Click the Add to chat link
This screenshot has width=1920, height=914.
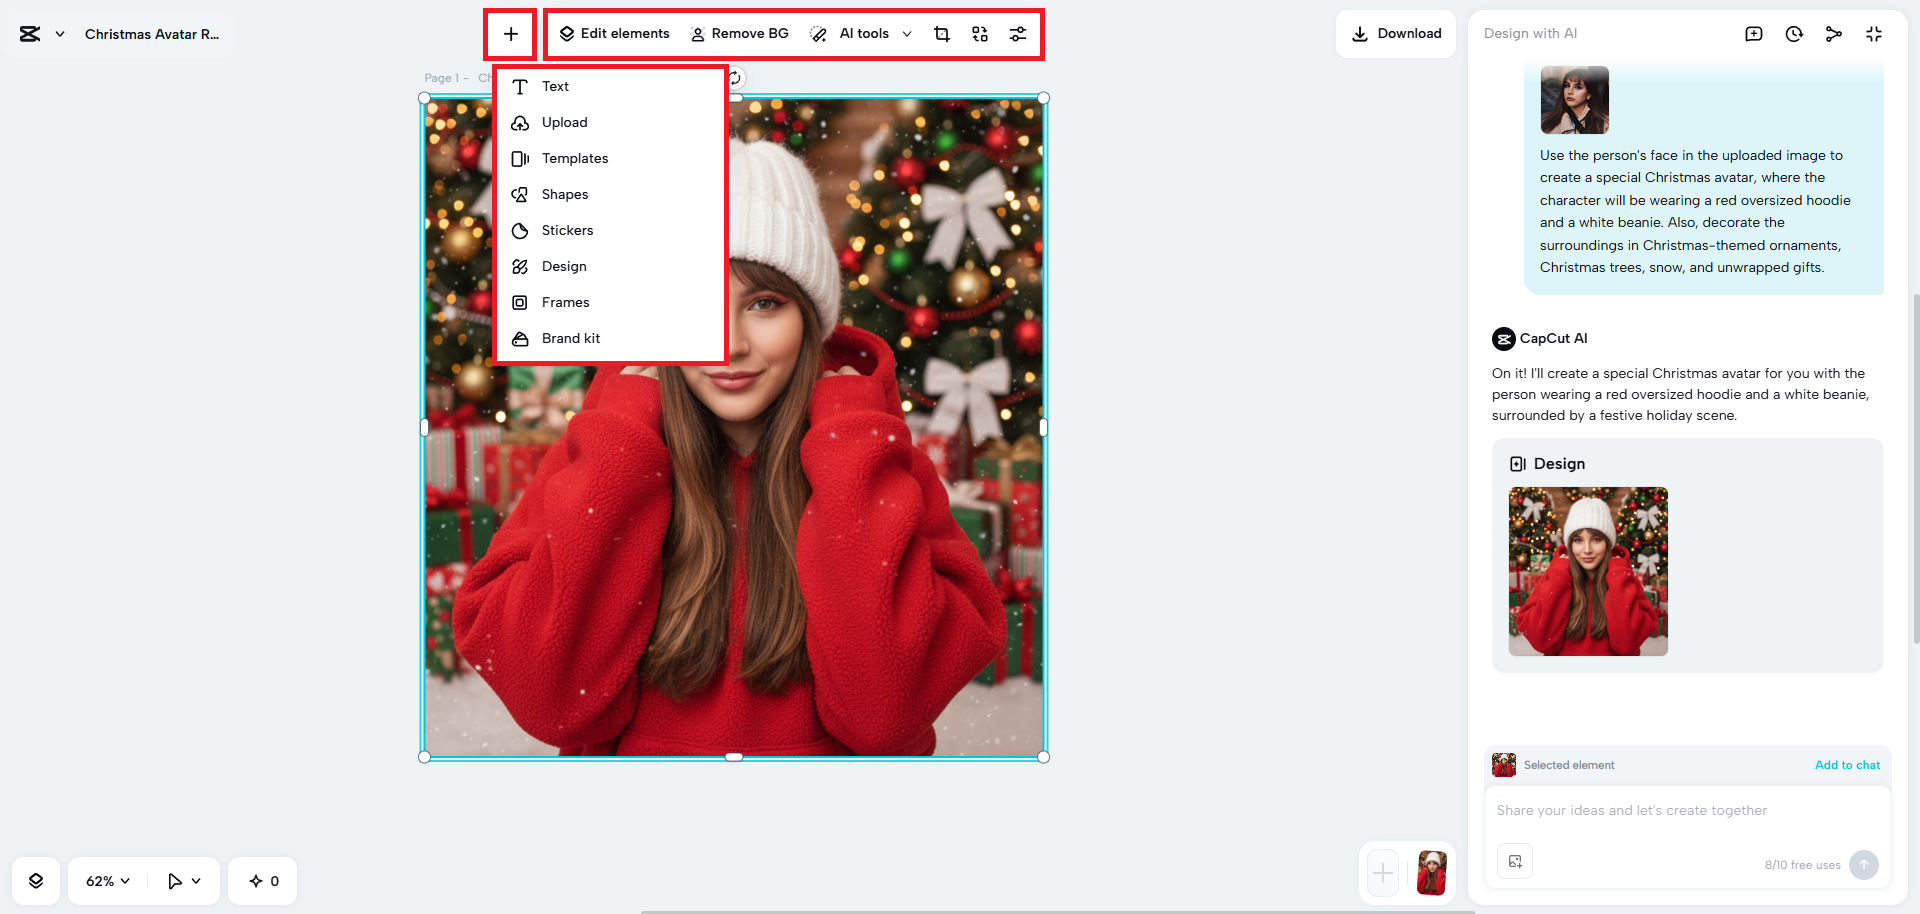(1847, 764)
